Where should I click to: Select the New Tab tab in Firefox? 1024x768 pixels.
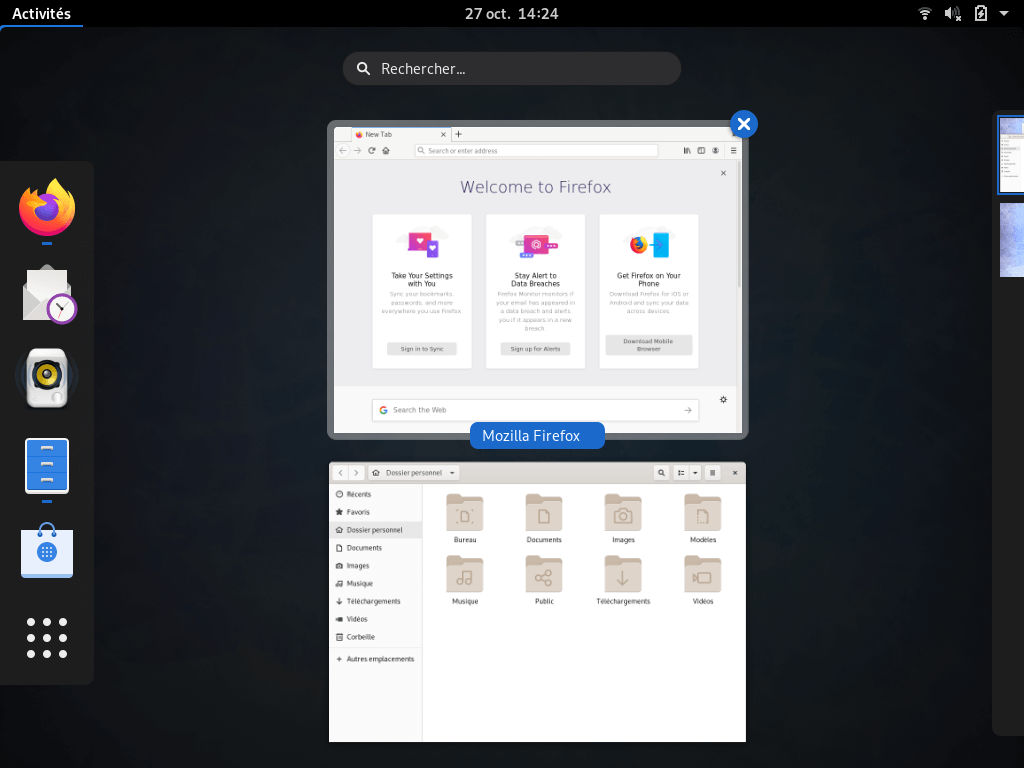pyautogui.click(x=400, y=135)
